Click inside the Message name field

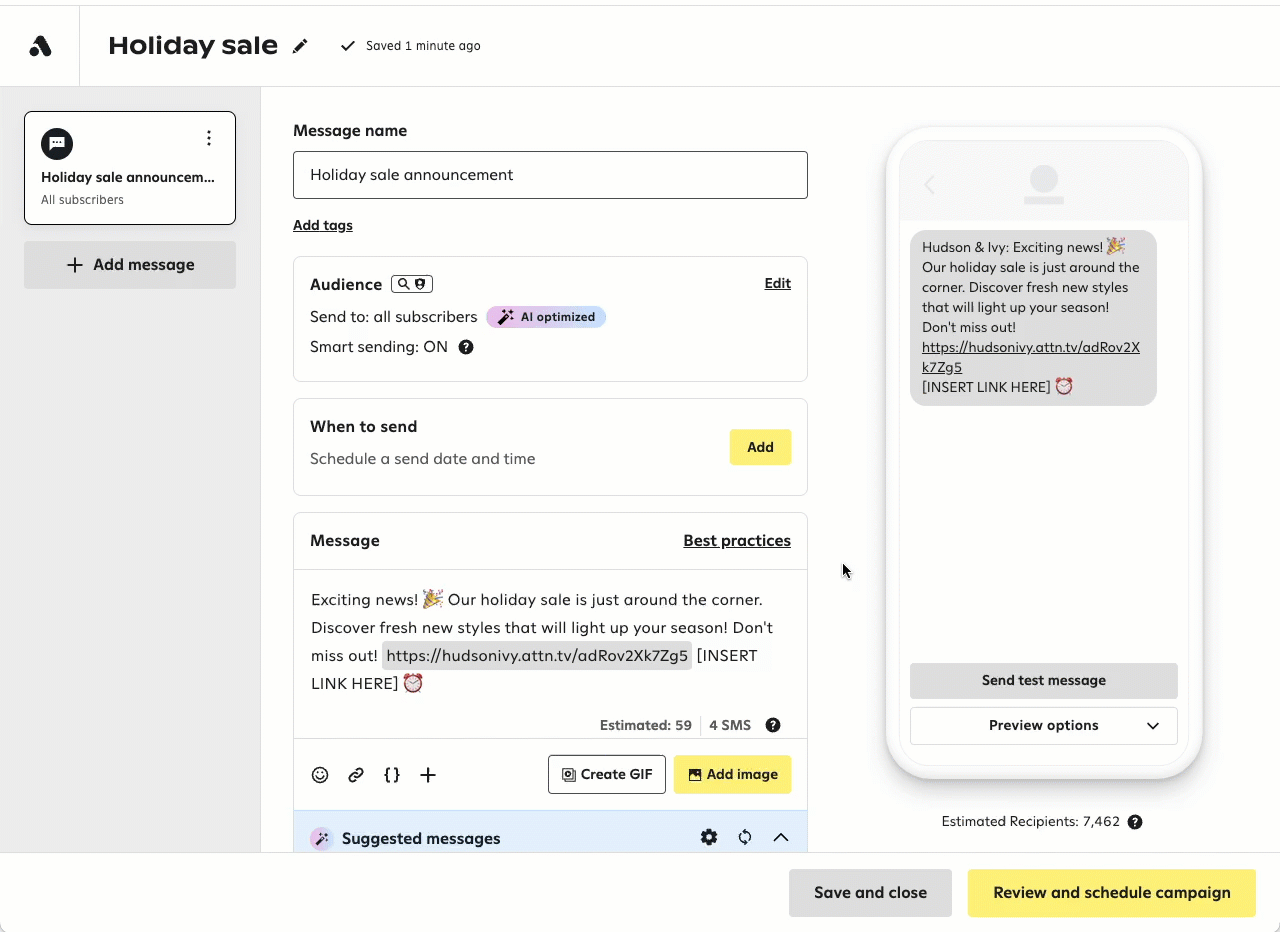click(550, 175)
